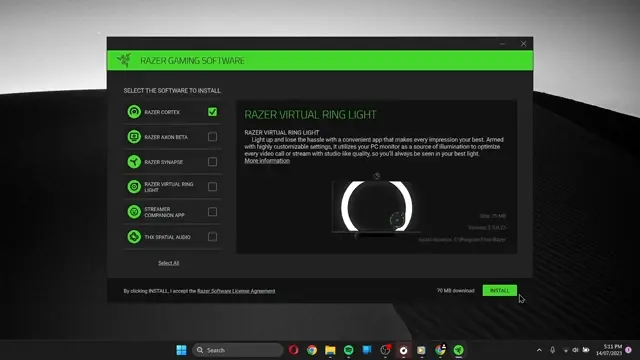
Task: Click the Razer Virtual Ring Light icon
Action: click(x=134, y=187)
